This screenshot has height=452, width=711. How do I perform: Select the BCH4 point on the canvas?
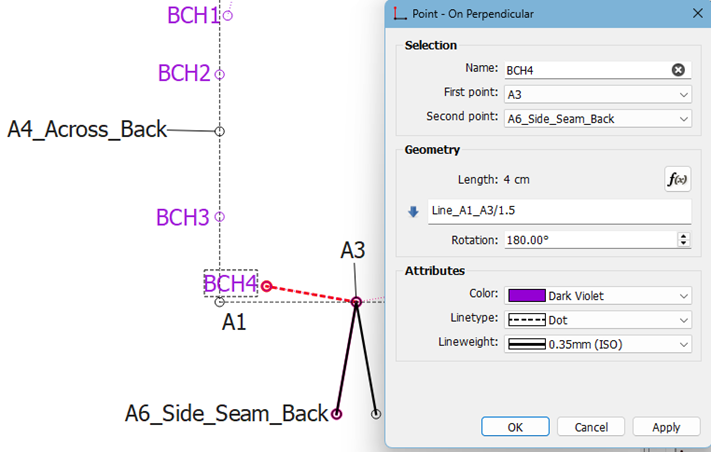[267, 286]
